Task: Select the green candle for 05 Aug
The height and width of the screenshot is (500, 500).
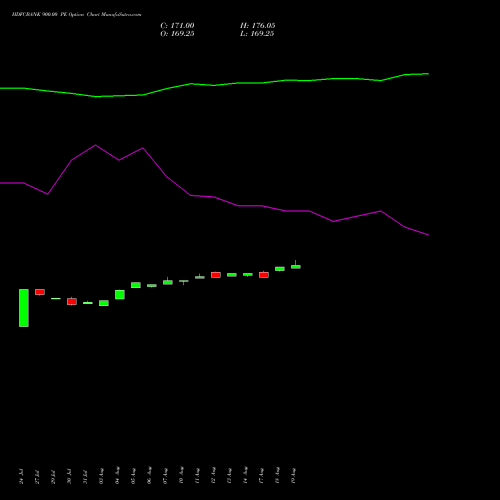Action: click(x=136, y=285)
